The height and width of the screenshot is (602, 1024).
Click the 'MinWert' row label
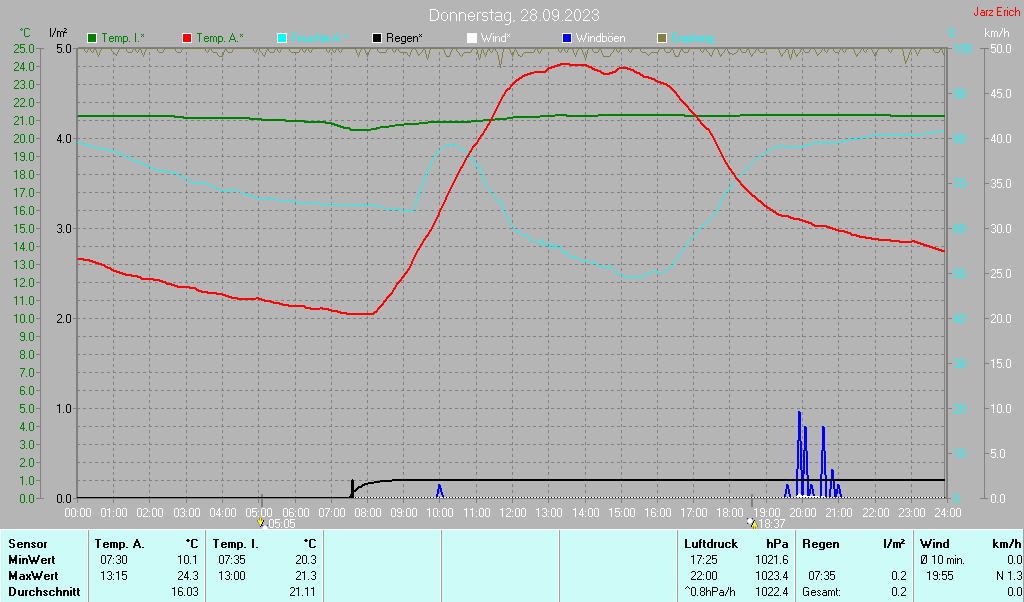click(32, 560)
